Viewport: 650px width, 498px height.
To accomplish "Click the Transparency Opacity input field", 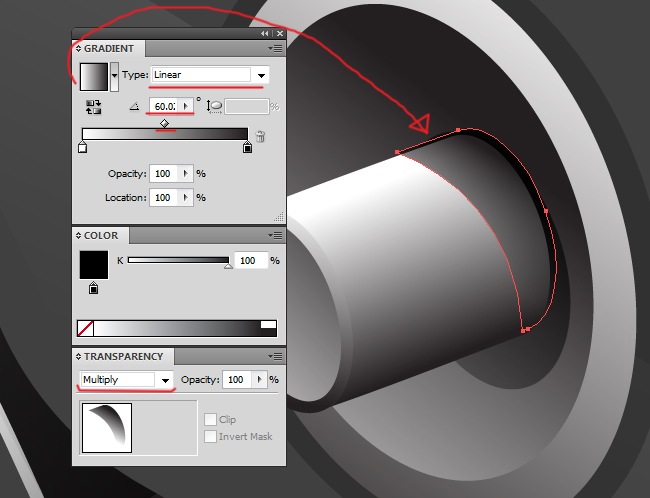I will coord(238,379).
